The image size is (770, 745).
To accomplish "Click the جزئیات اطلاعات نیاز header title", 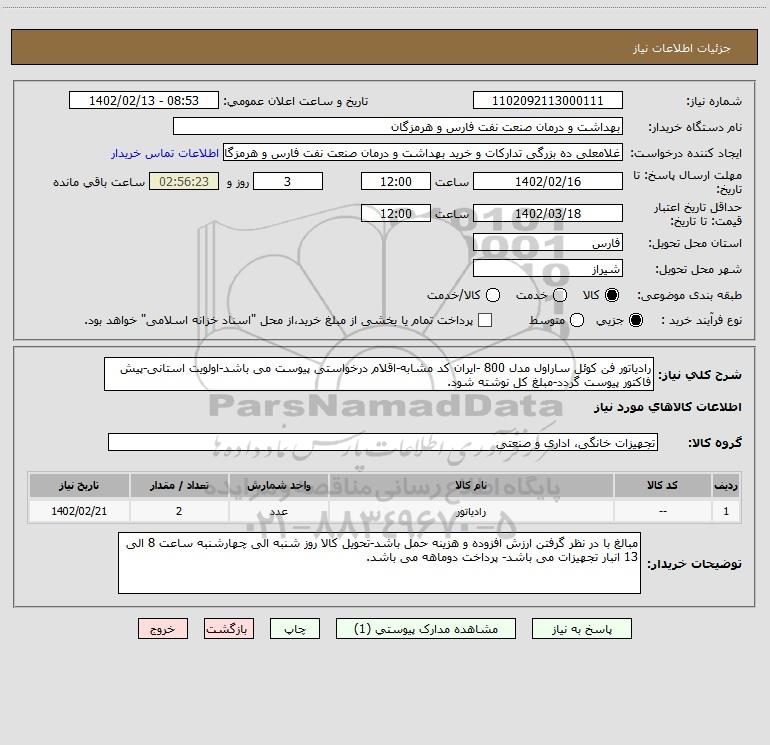I will click(x=682, y=48).
